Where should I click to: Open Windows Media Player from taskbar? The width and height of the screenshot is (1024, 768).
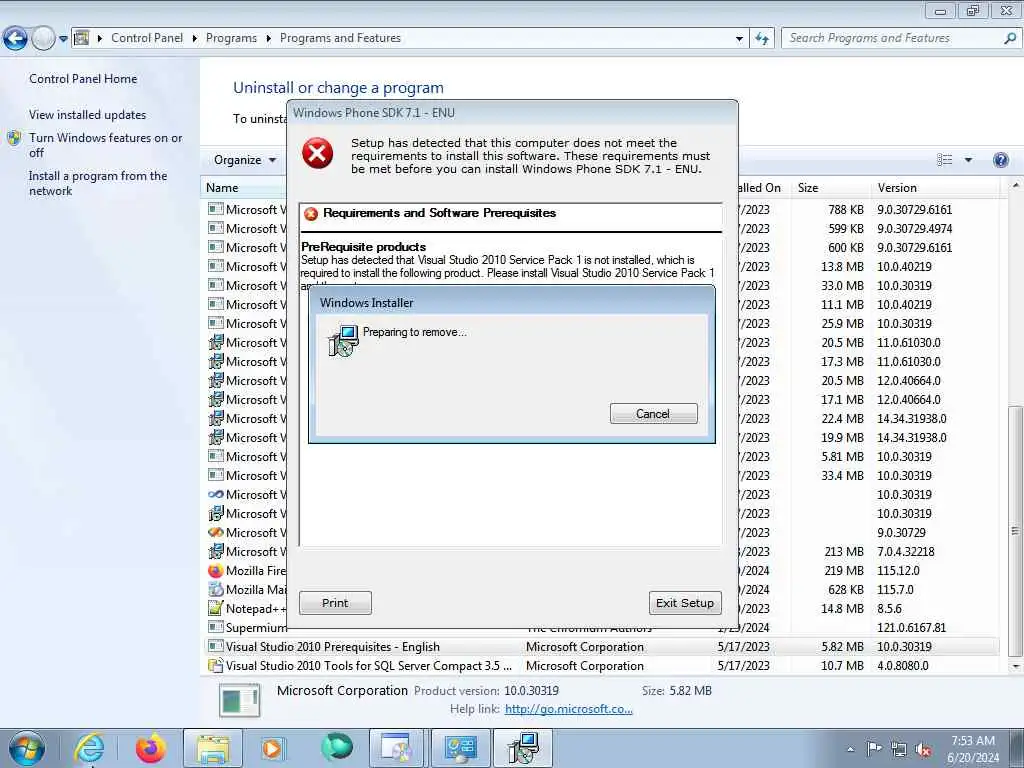click(272, 748)
